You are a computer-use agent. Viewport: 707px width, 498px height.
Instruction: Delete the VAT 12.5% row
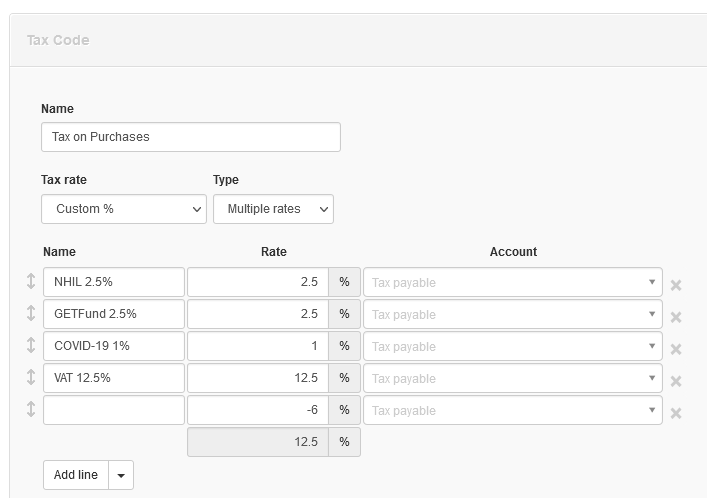tap(675, 381)
